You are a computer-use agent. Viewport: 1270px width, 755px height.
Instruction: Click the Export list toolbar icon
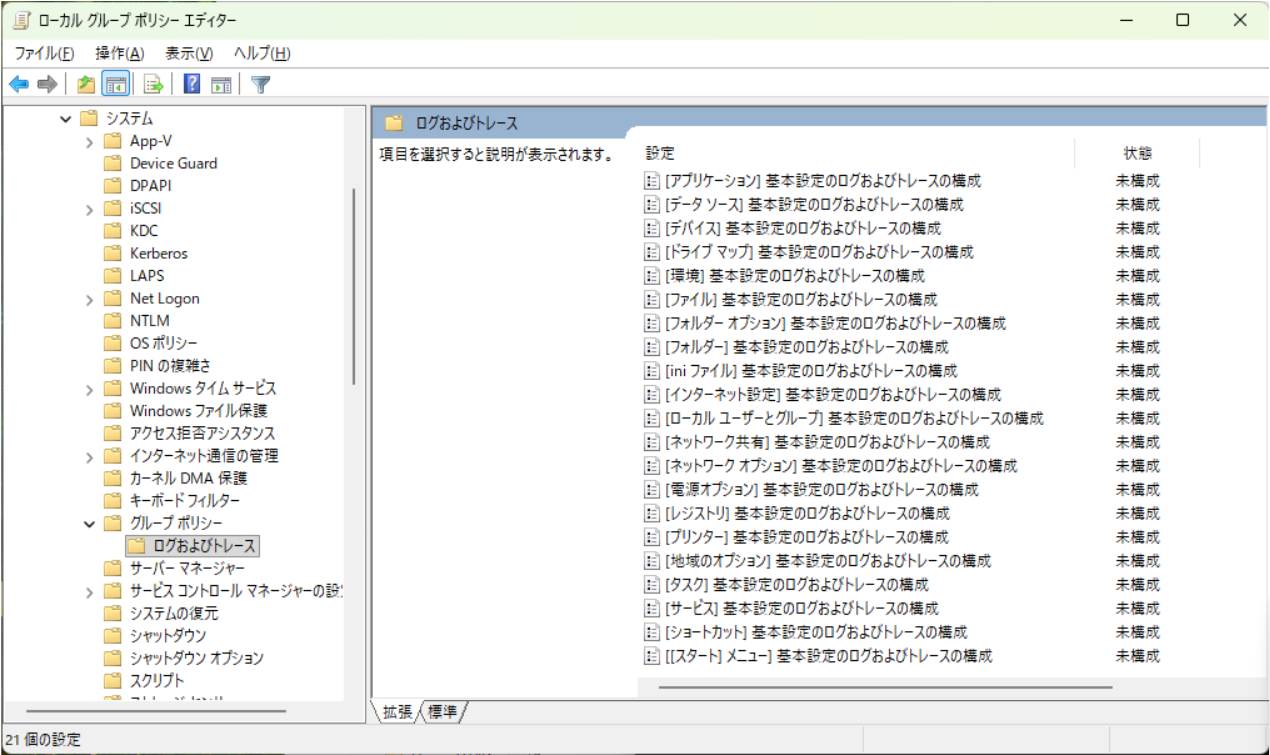153,85
